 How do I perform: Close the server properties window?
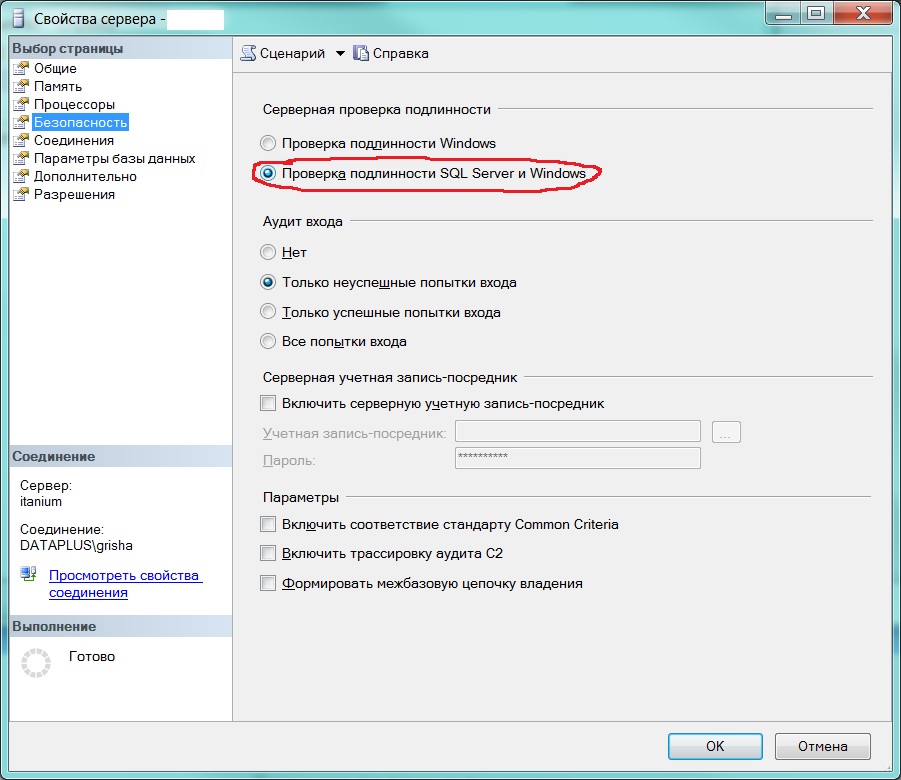click(863, 13)
